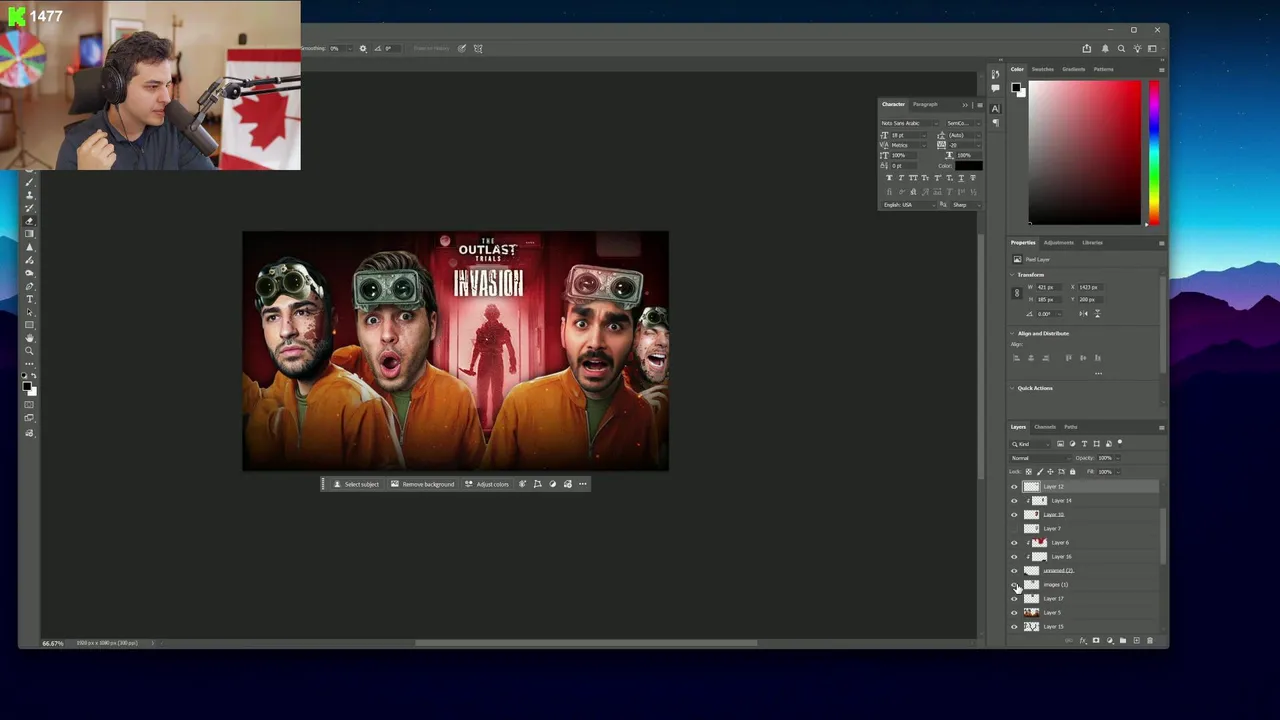This screenshot has height=720, width=1280.
Task: Show hidden Layer 7 visibility box
Action: (1014, 528)
